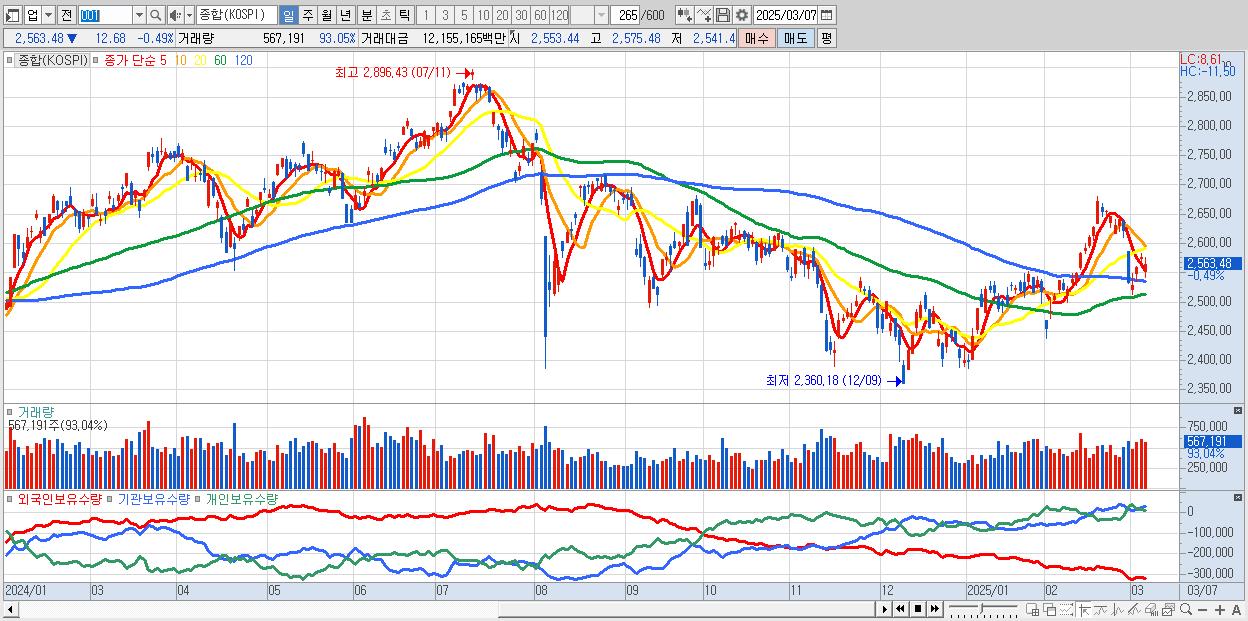This screenshot has width=1248, height=621.
Task: Open chart settings via the gear icon
Action: point(742,15)
